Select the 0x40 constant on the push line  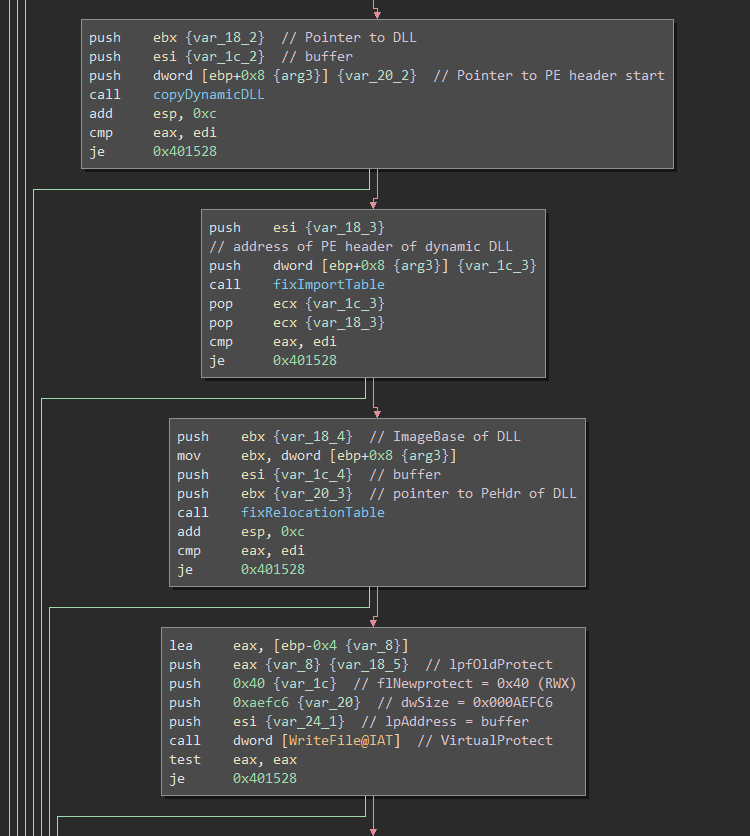click(248, 684)
